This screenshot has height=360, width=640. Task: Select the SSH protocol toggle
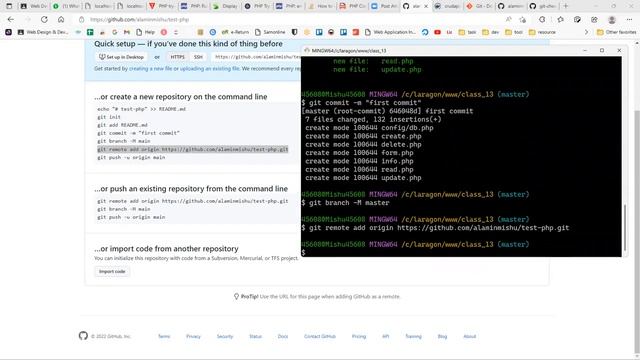pyautogui.click(x=198, y=57)
